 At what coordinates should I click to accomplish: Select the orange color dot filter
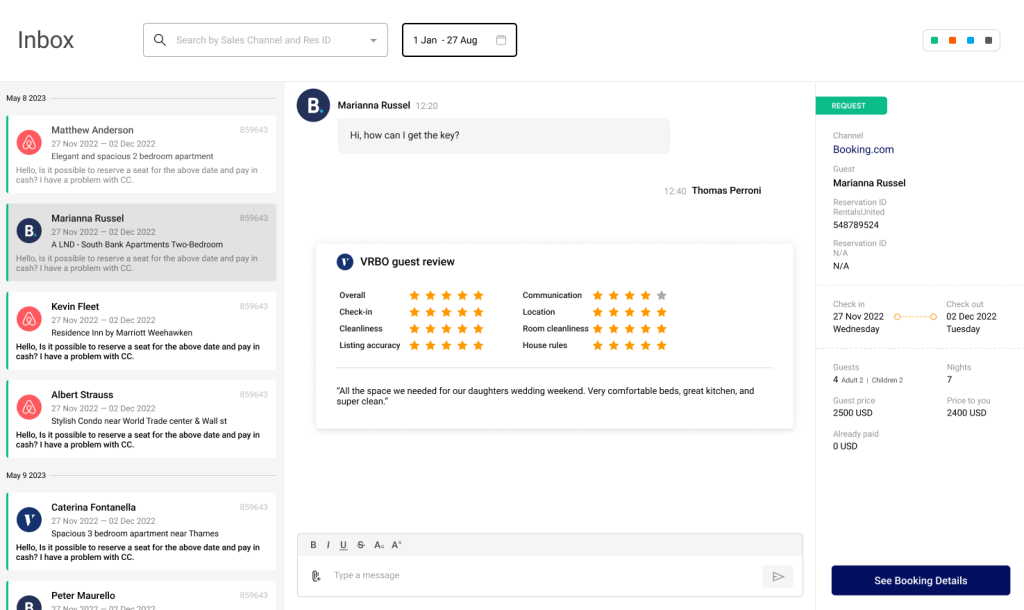click(952, 40)
